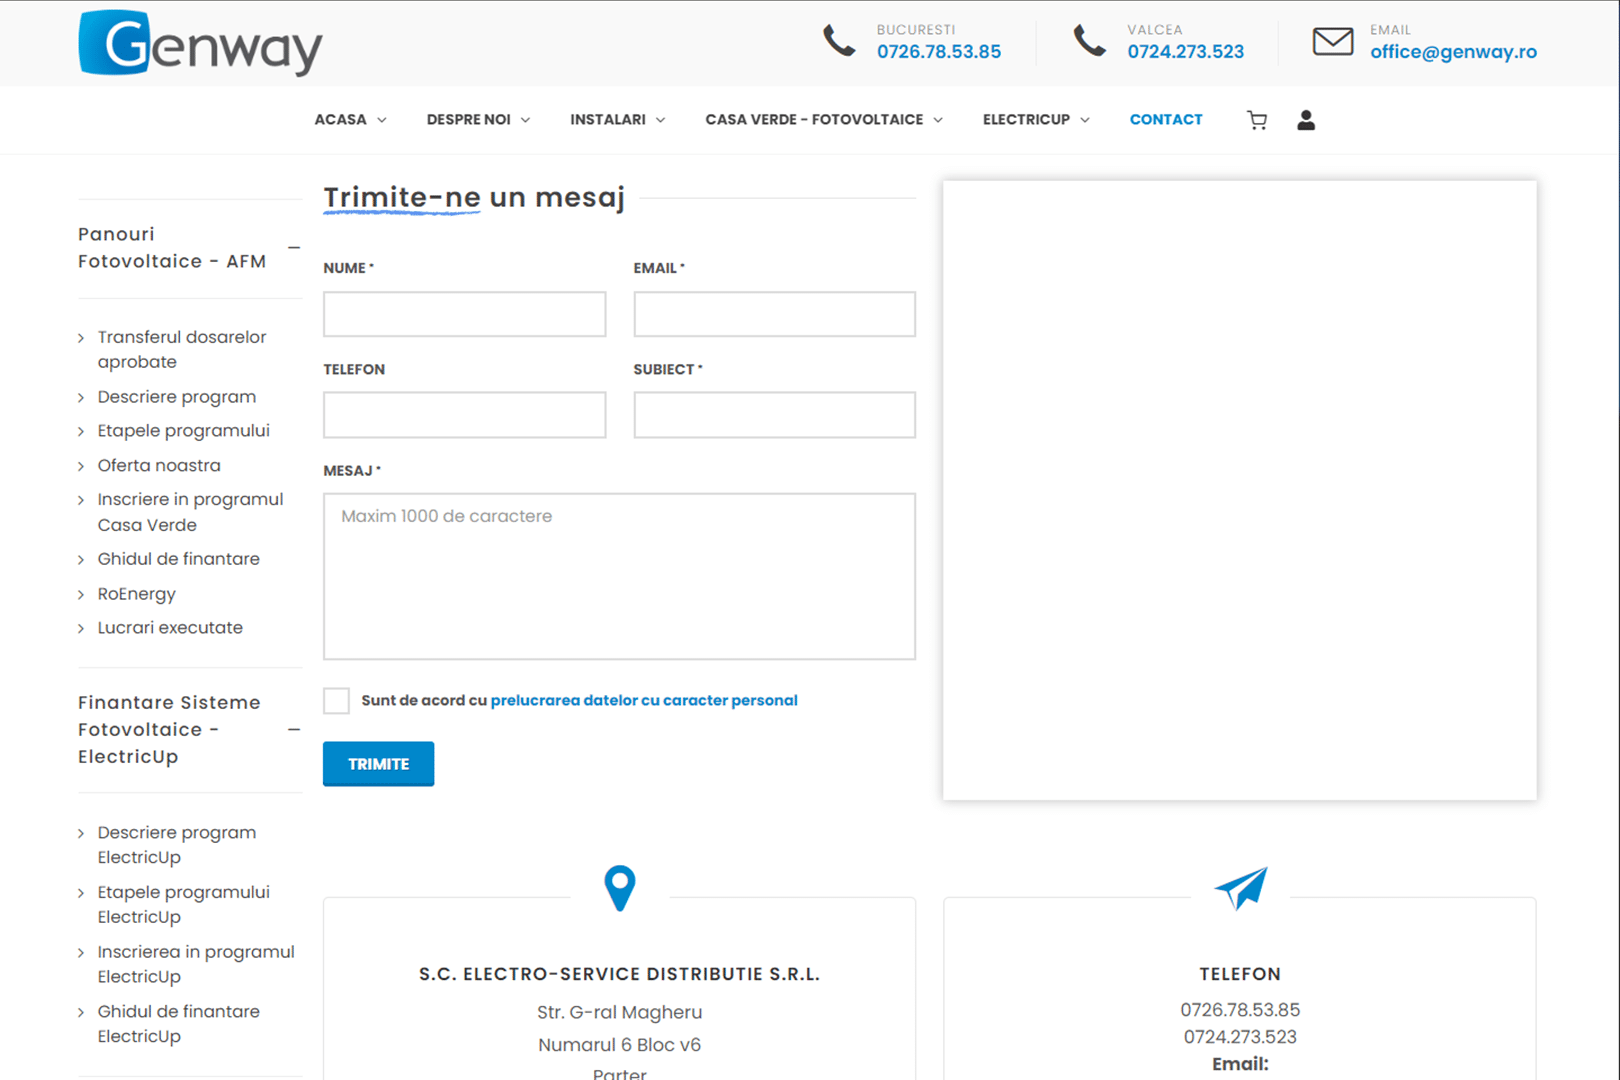This screenshot has height=1080, width=1620.
Task: Click the office@genway.ro email link
Action: (1452, 52)
